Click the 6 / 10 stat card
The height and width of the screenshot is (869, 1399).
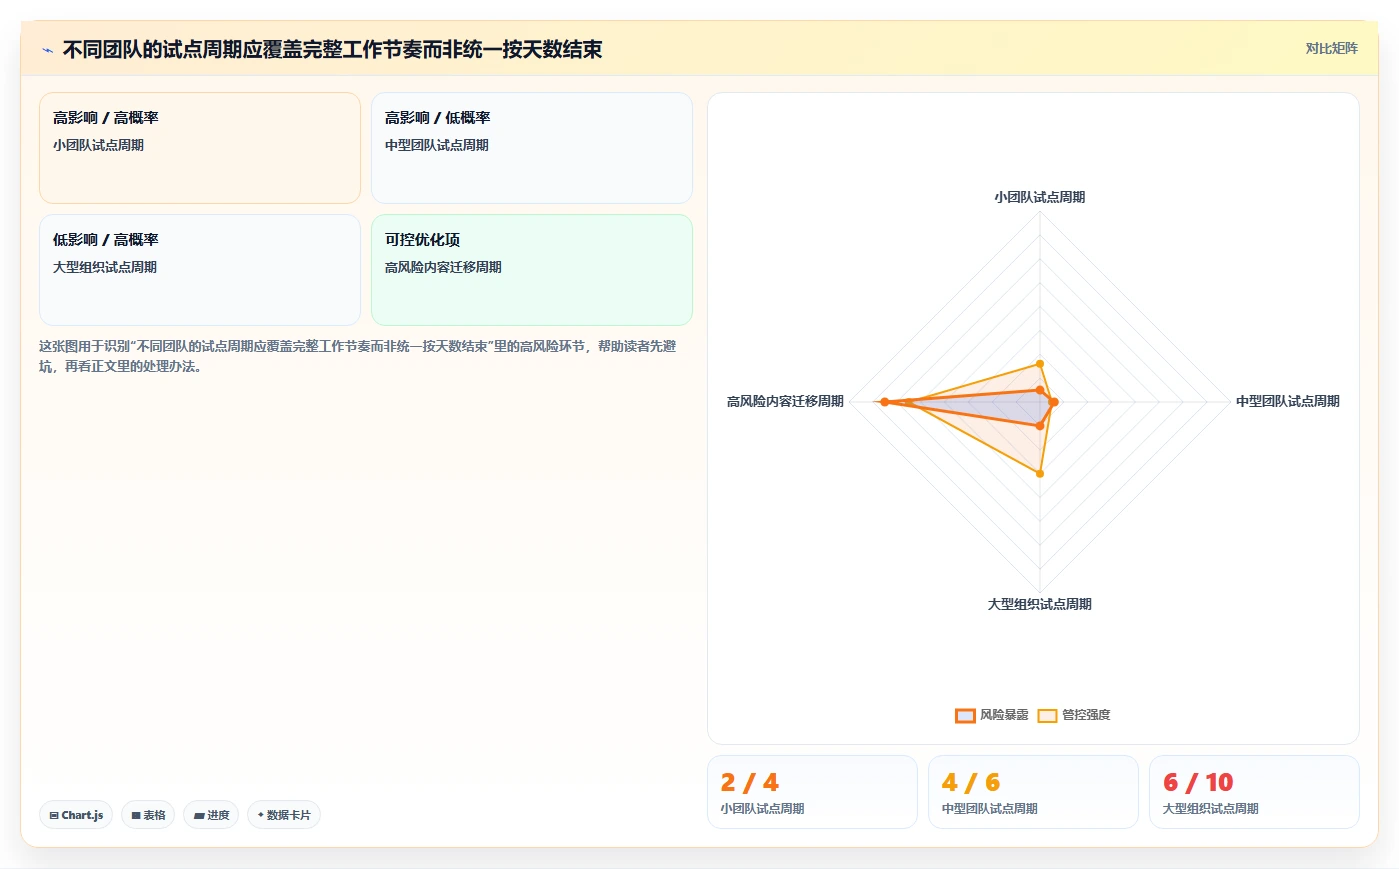point(1255,792)
